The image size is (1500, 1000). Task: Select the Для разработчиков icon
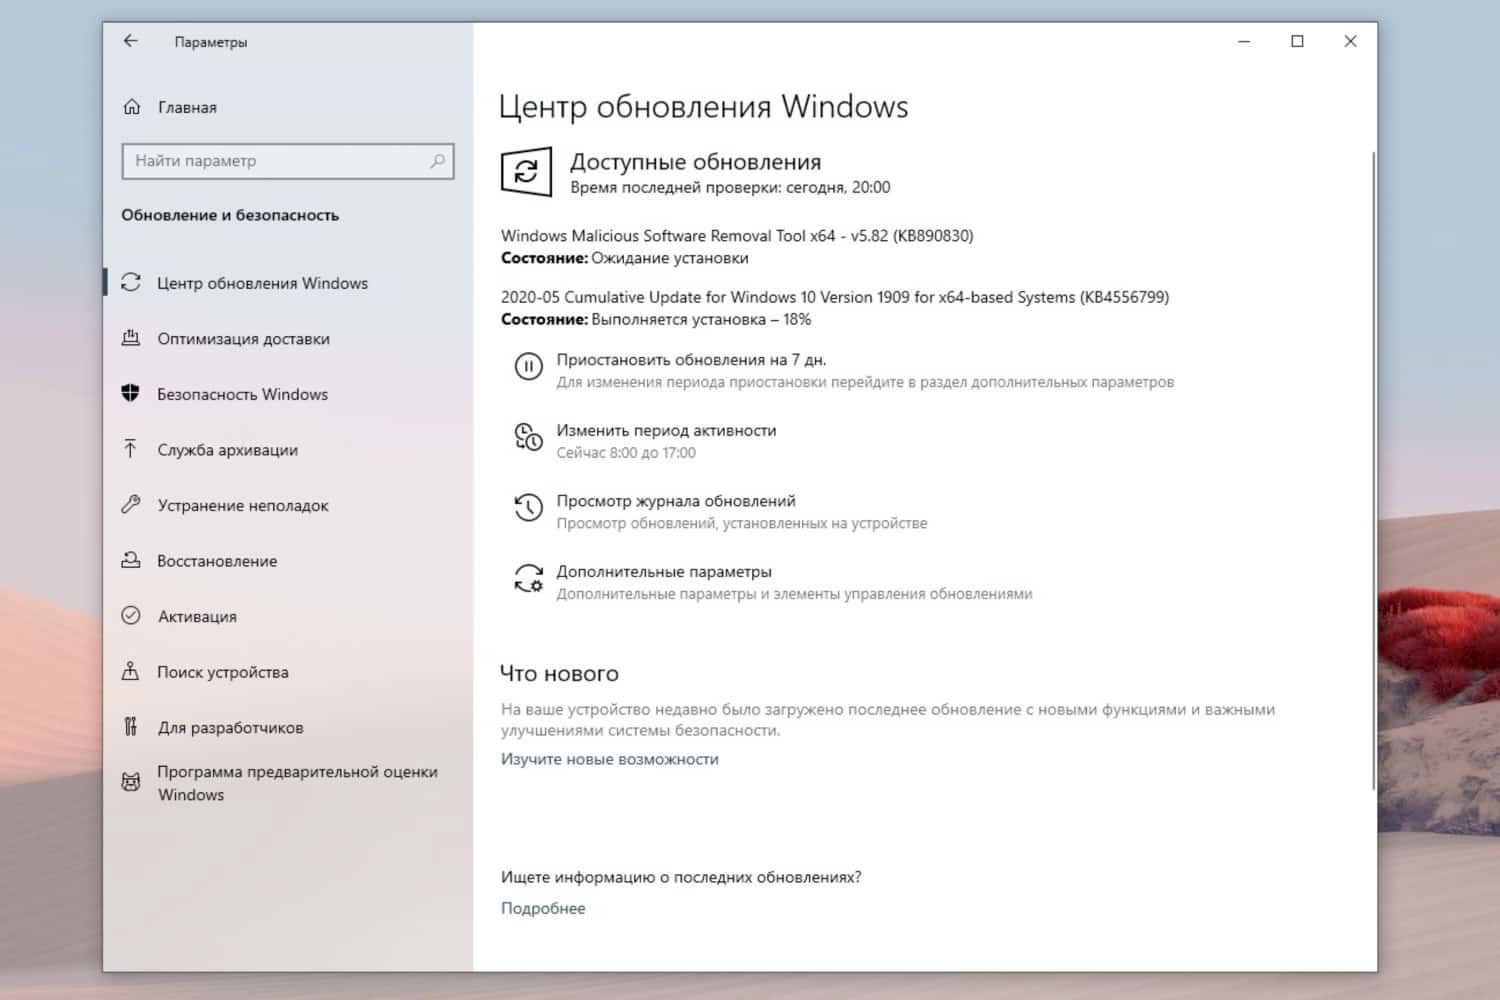pyautogui.click(x=131, y=727)
